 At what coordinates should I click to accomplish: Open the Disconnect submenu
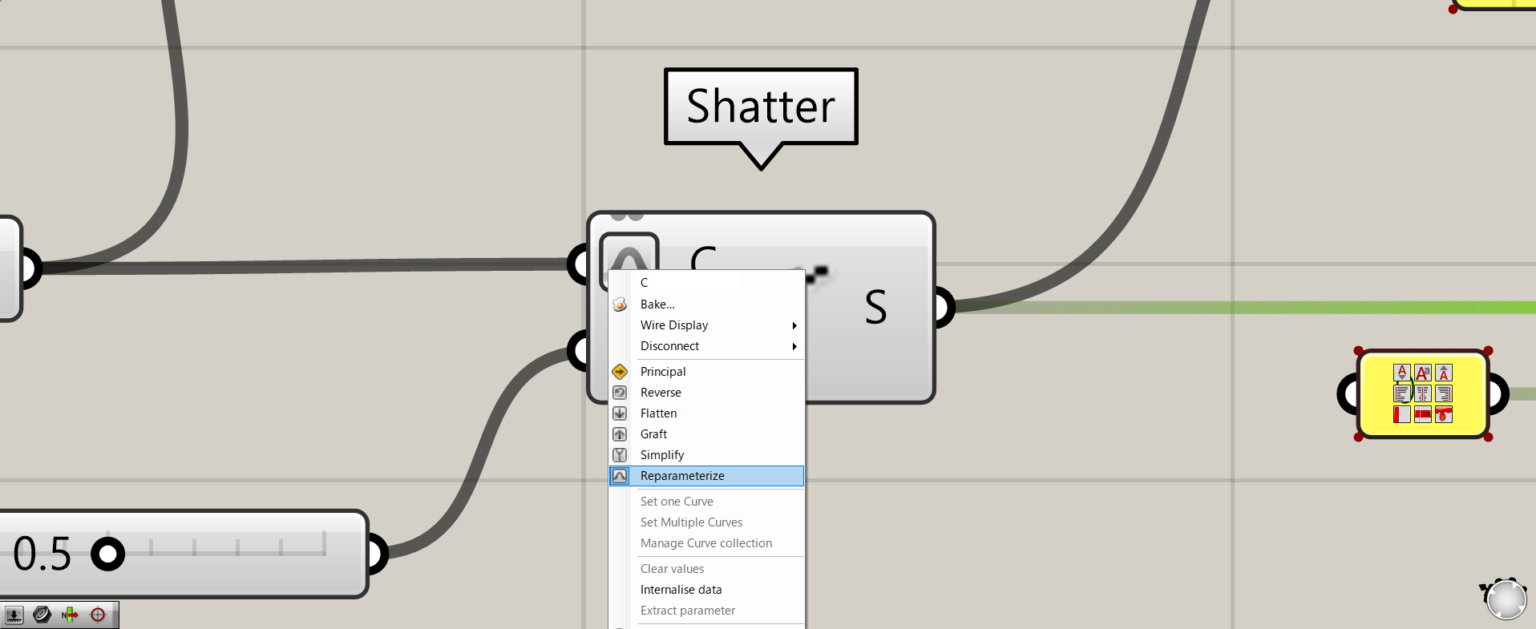coord(671,346)
